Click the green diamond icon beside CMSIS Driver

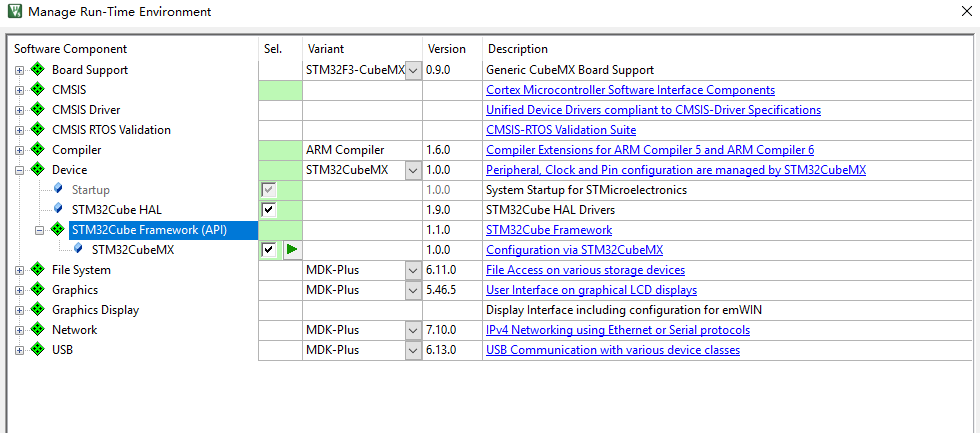point(38,109)
